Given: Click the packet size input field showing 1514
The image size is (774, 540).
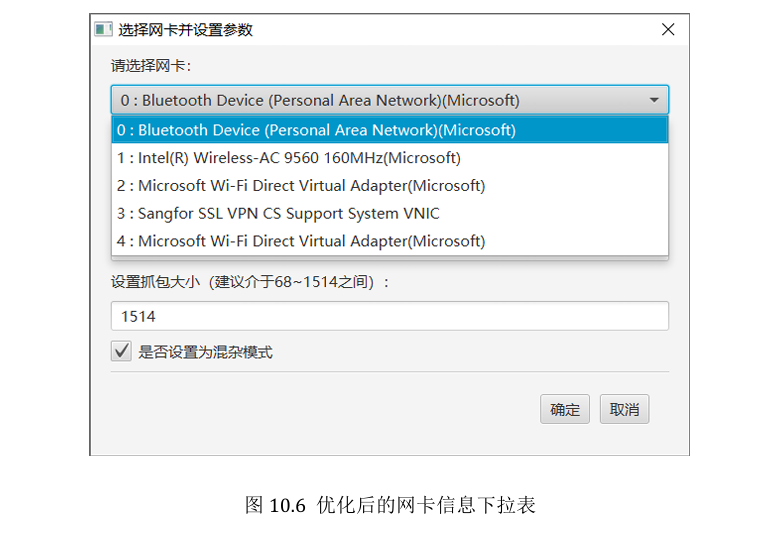Looking at the screenshot, I should coord(389,316).
